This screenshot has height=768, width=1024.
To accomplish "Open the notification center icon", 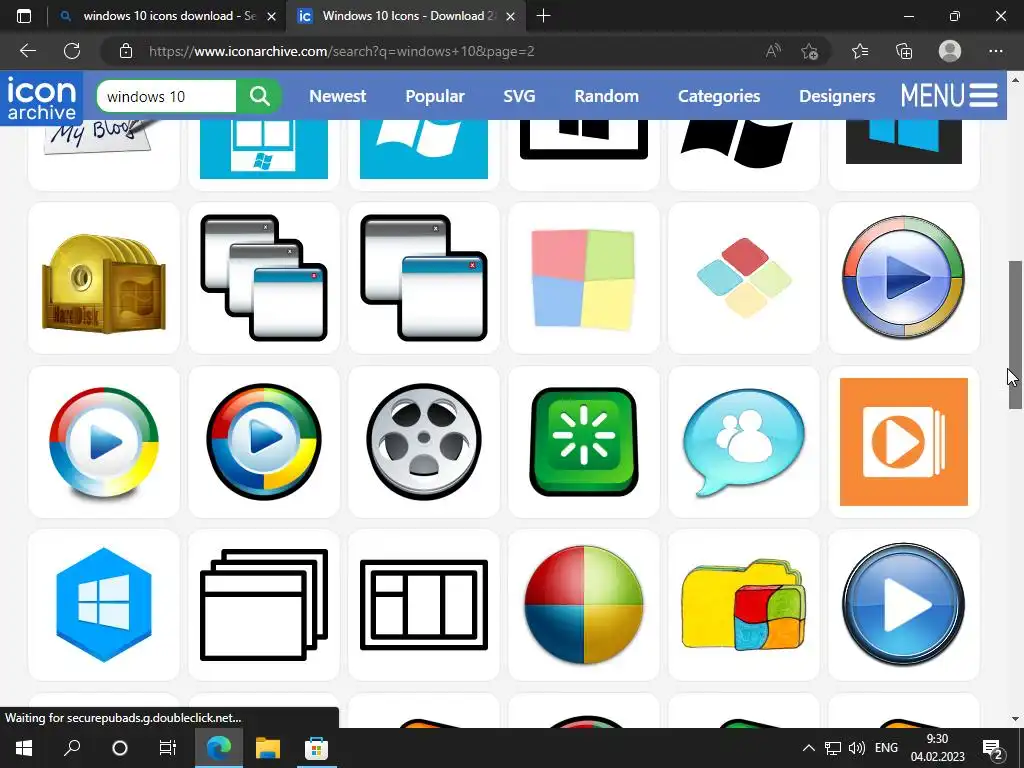I will click(993, 748).
